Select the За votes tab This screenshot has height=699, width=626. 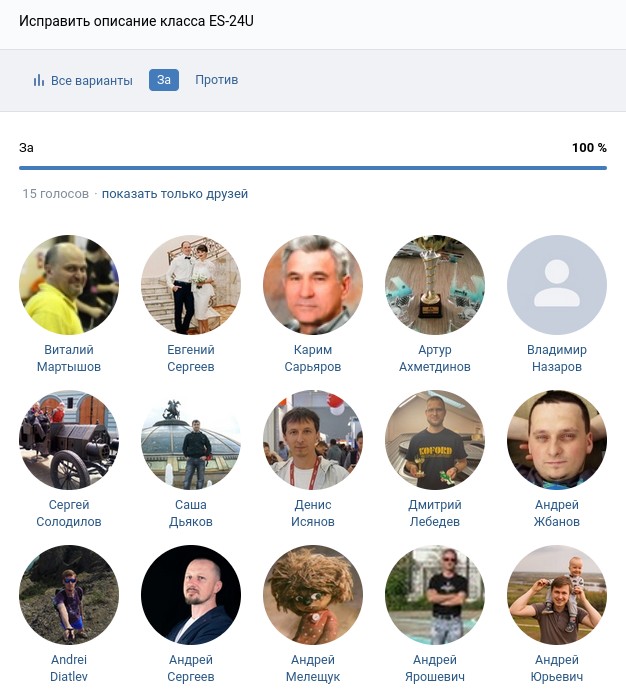pos(164,80)
